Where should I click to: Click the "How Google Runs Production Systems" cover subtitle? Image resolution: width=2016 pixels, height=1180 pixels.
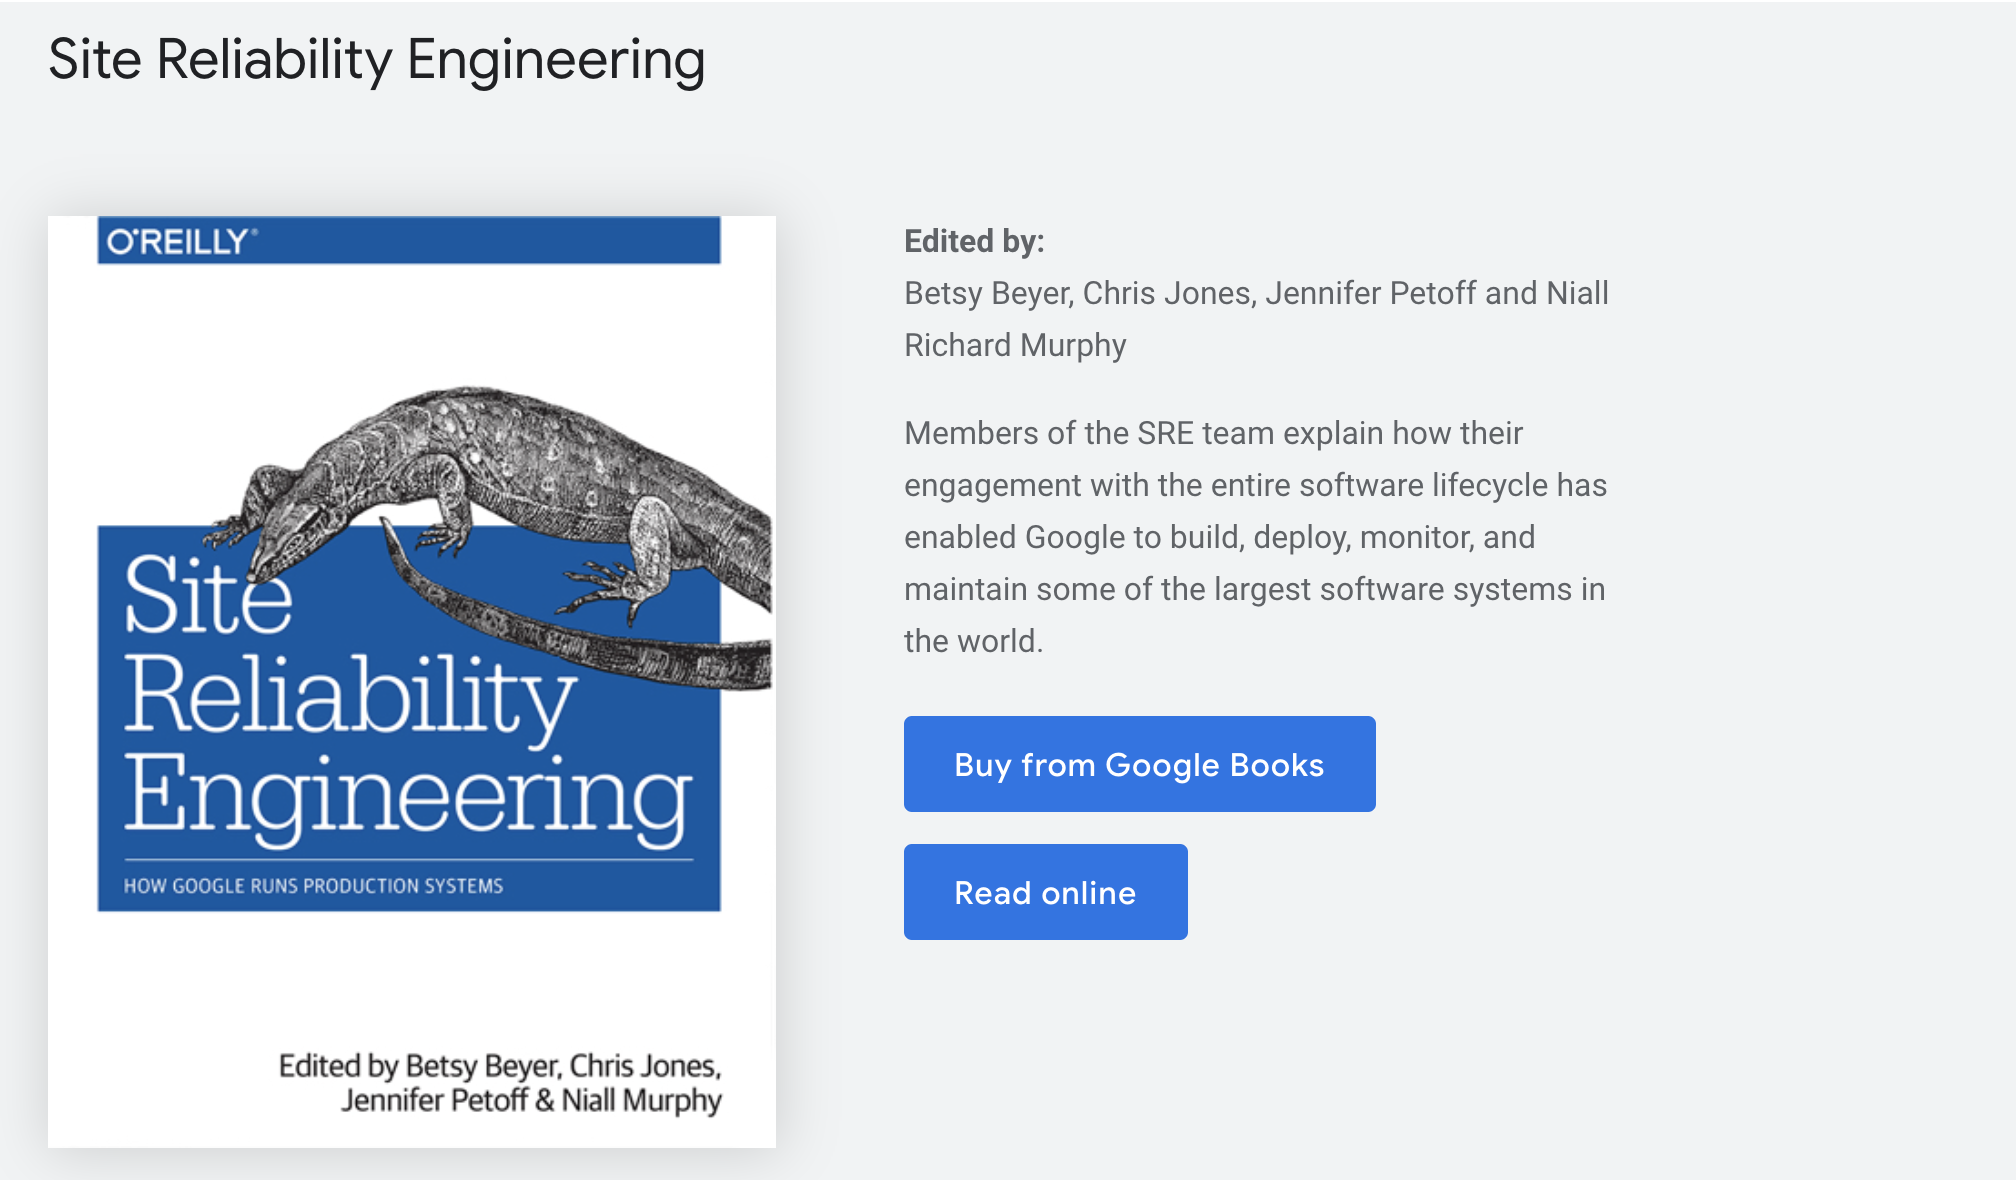point(313,886)
